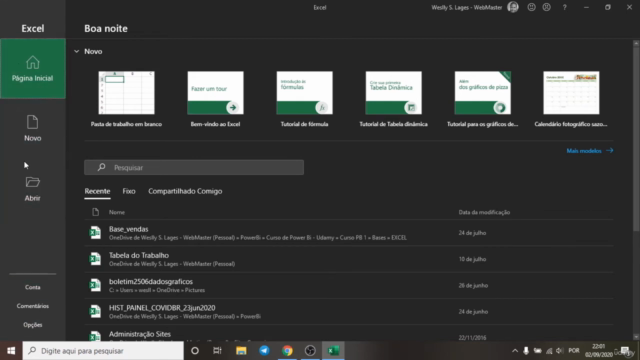640x360 pixels.
Task: Click the Mais modelos link
Action: coord(590,151)
